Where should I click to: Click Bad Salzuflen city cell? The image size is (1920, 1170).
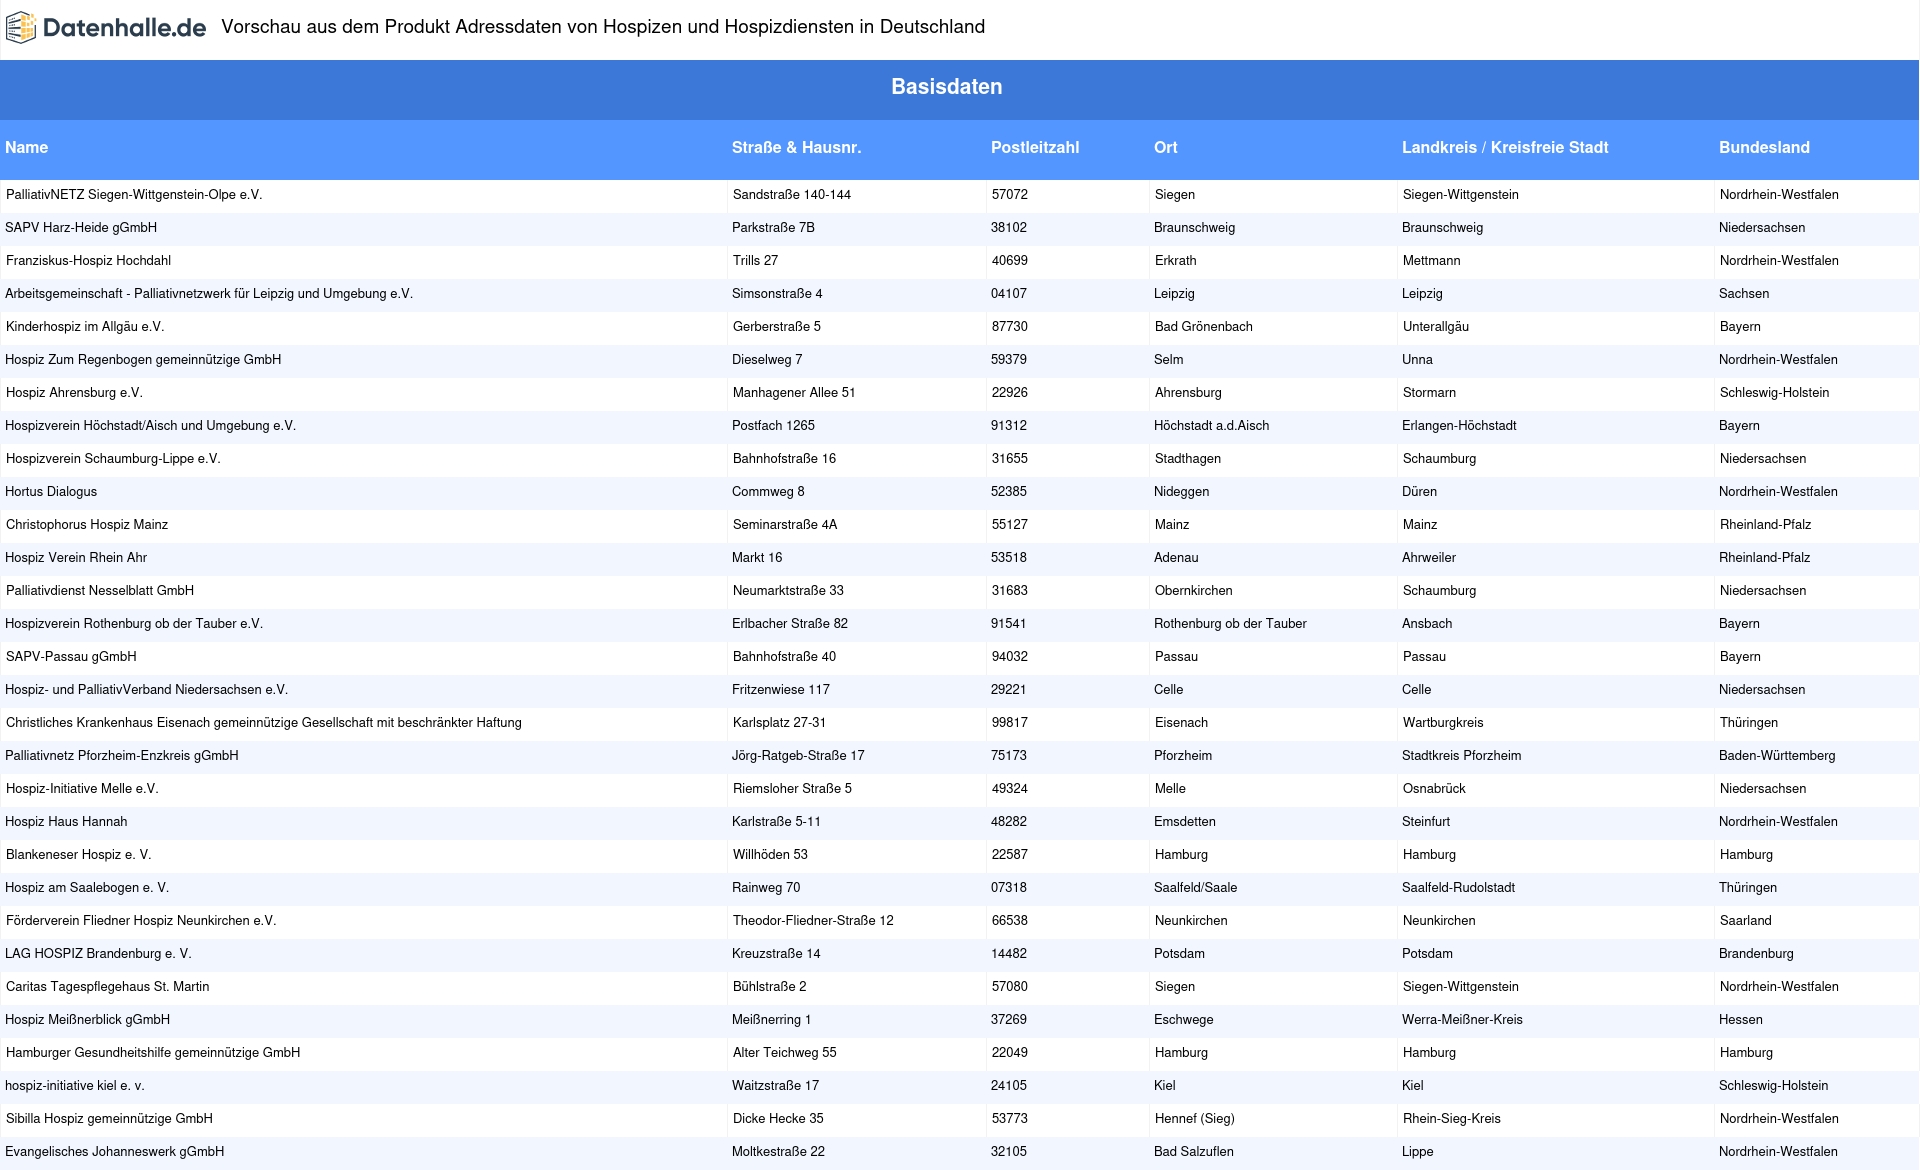tap(1193, 1152)
